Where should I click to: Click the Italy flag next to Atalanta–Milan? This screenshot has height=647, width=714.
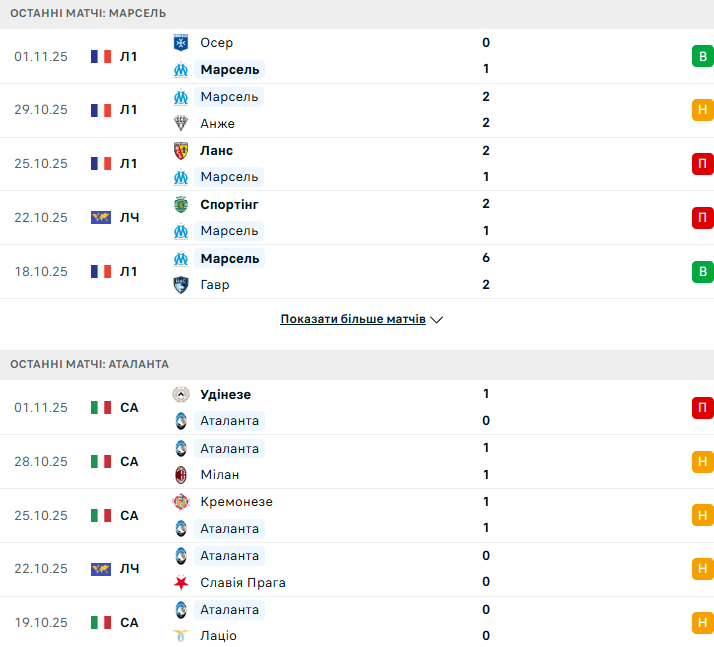[x=101, y=461]
